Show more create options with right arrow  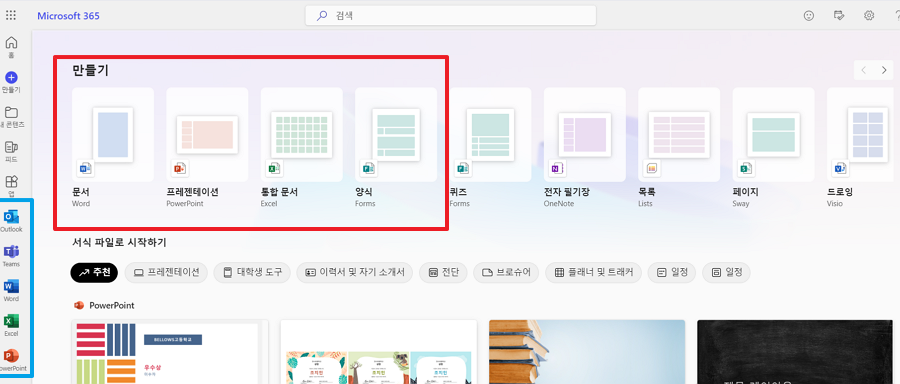click(883, 70)
